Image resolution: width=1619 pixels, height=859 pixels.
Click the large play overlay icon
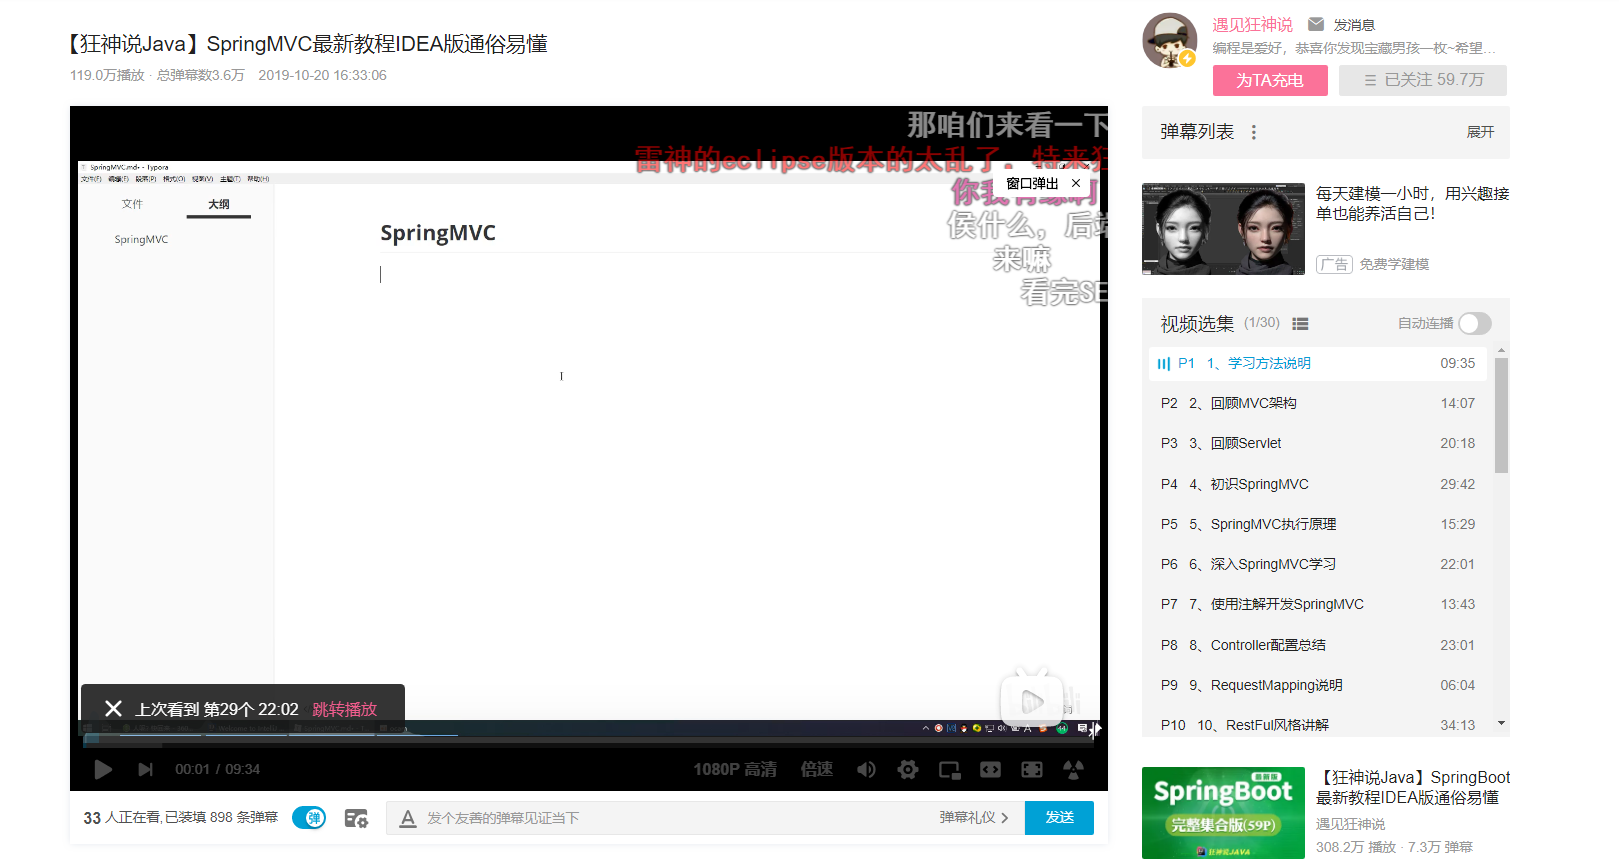pos(1032,700)
